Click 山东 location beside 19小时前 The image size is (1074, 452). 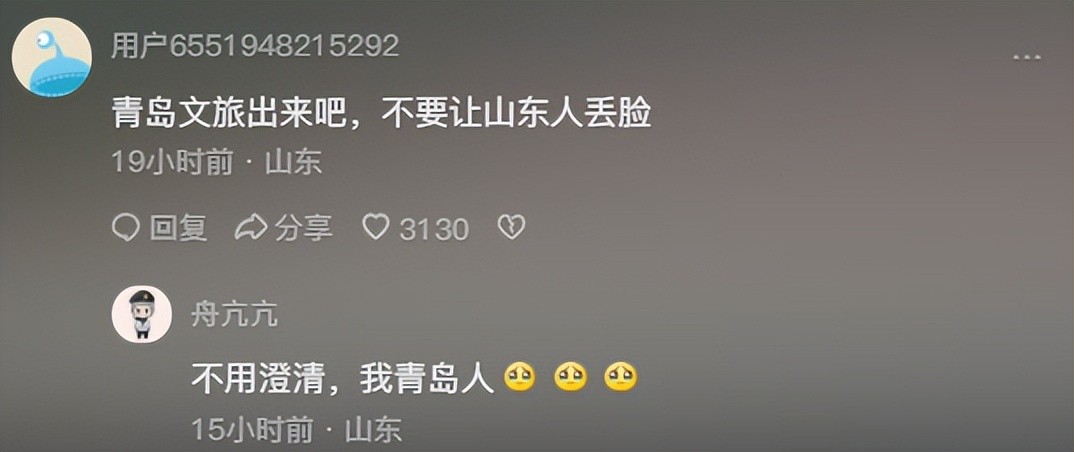[x=293, y=164]
